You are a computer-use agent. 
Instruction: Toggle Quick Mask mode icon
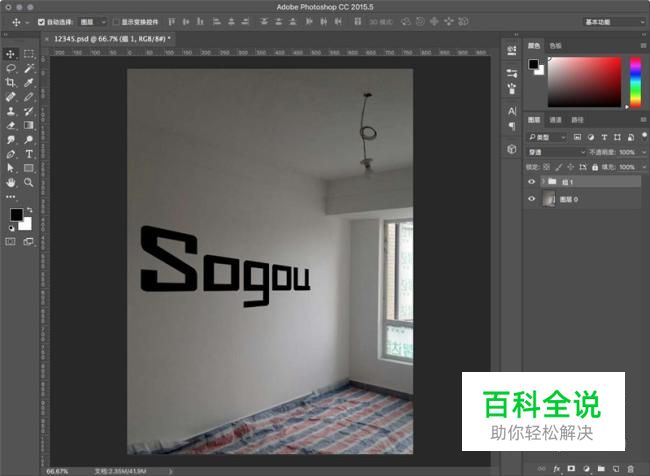coord(10,241)
